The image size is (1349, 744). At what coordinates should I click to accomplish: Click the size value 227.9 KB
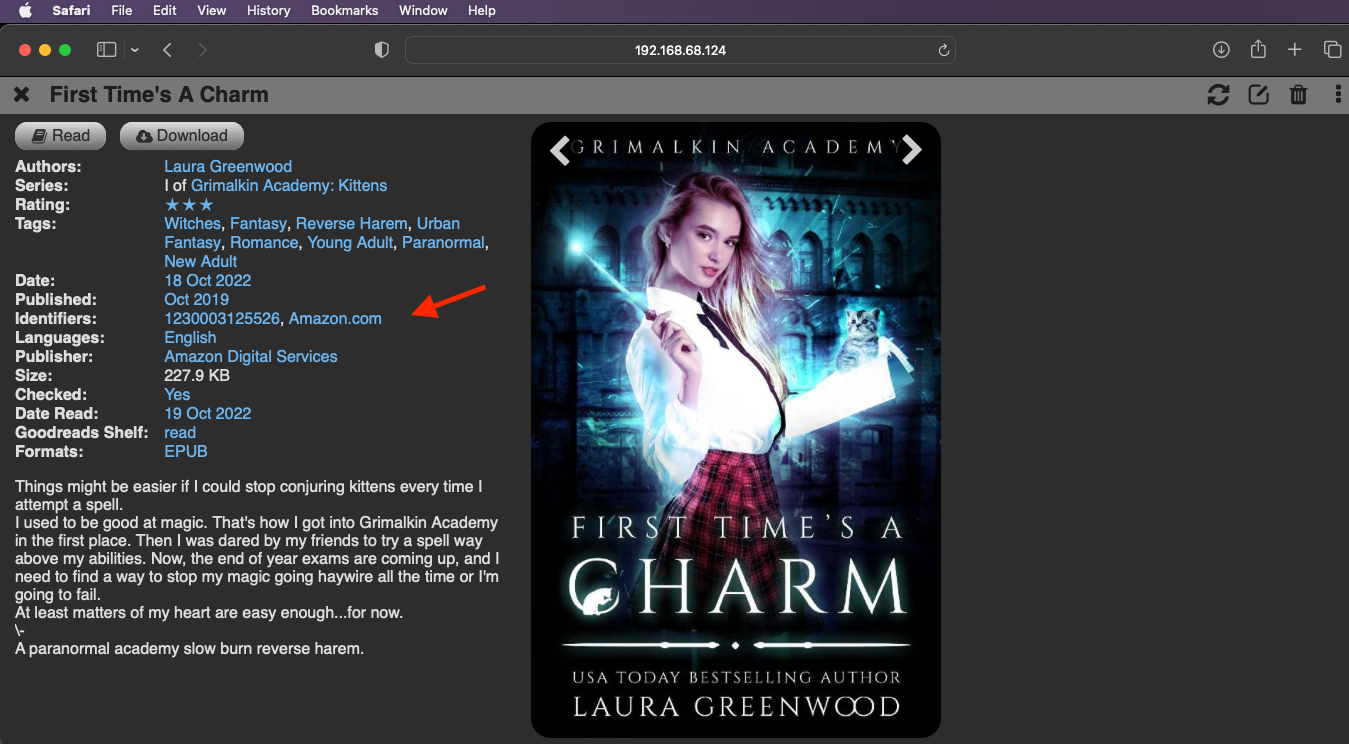point(197,376)
